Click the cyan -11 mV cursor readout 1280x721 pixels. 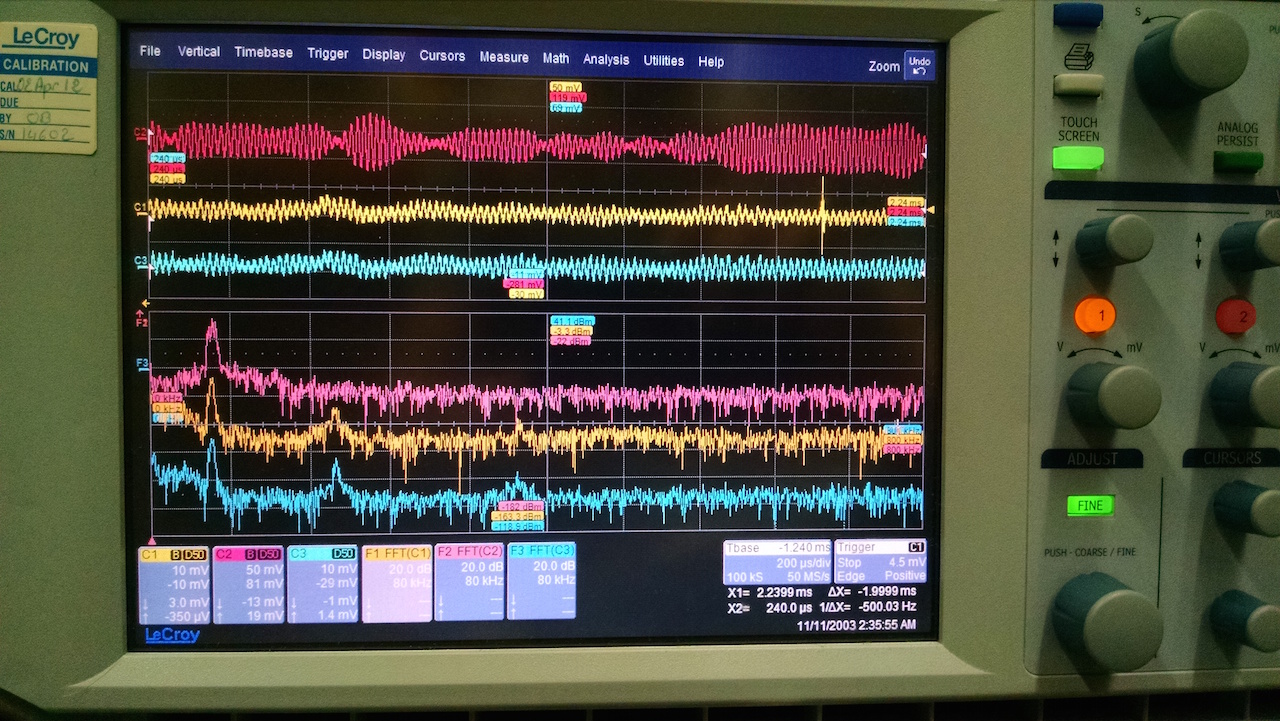(x=527, y=273)
